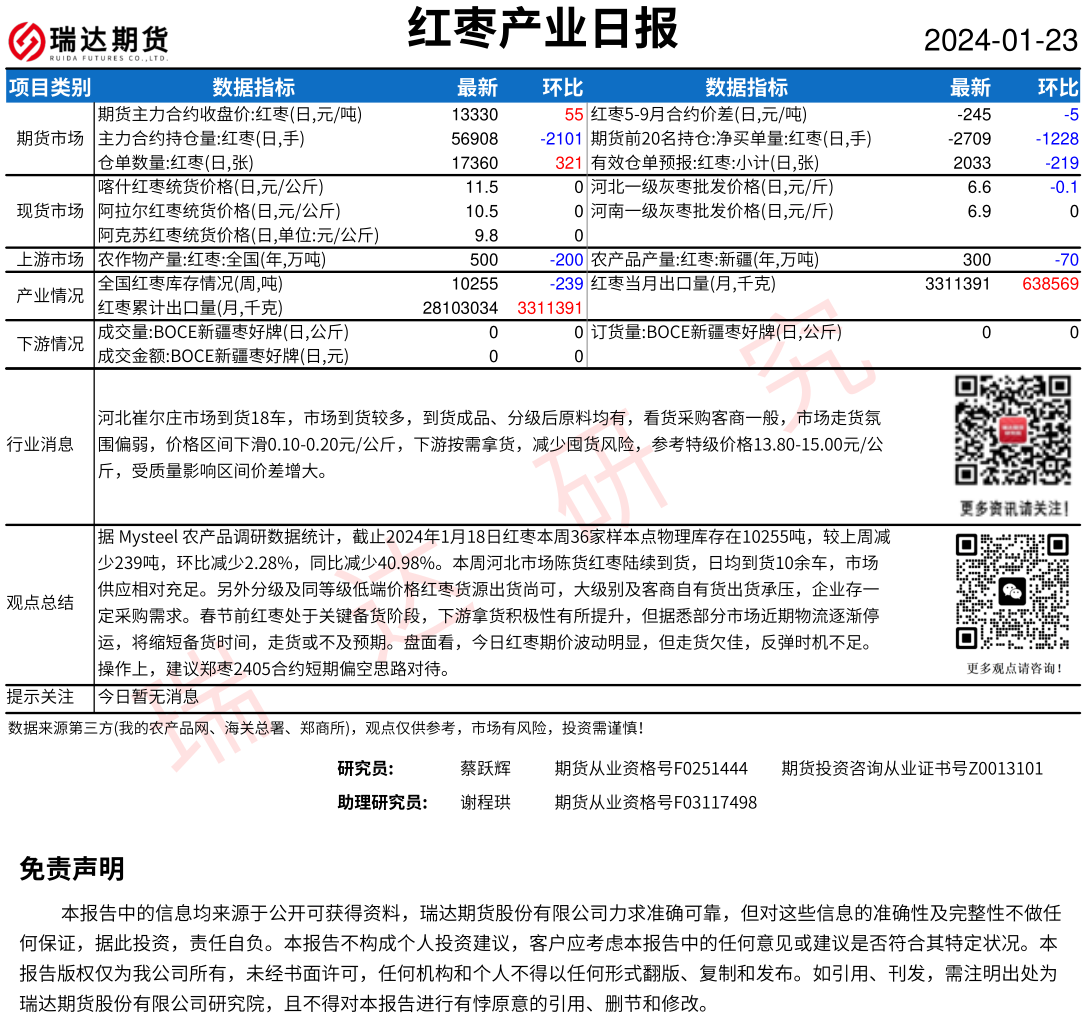Select the 现货市场 category row label
This screenshot has height=1017, width=1086.
coord(50,211)
